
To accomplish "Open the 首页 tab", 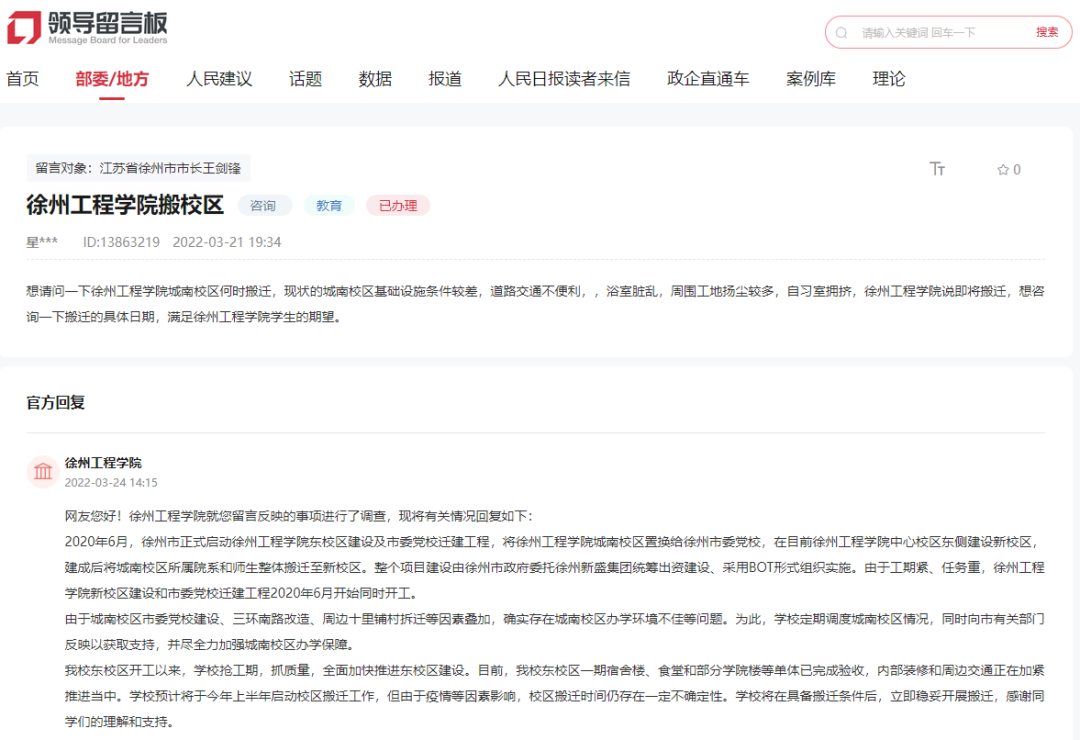I will pyautogui.click(x=23, y=79).
